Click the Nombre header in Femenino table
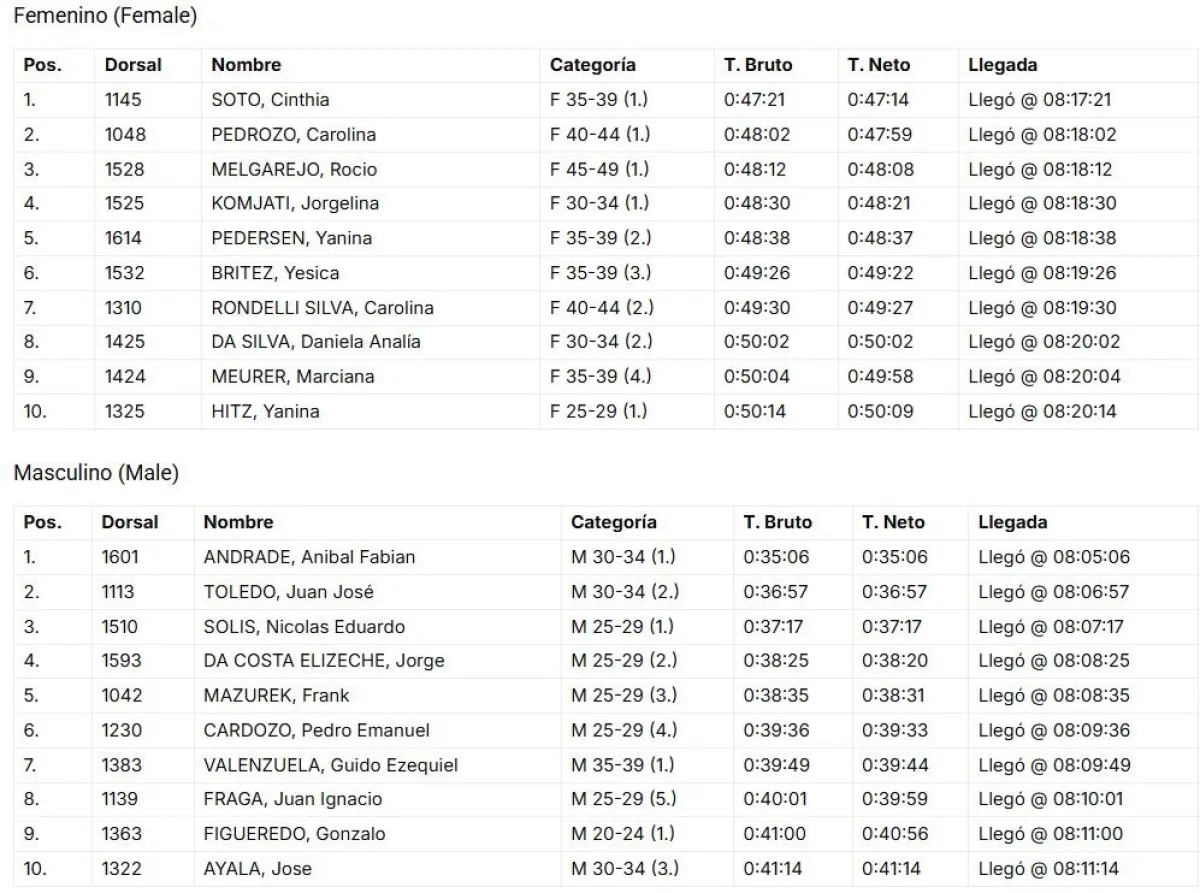This screenshot has width=1200, height=893. click(x=246, y=65)
